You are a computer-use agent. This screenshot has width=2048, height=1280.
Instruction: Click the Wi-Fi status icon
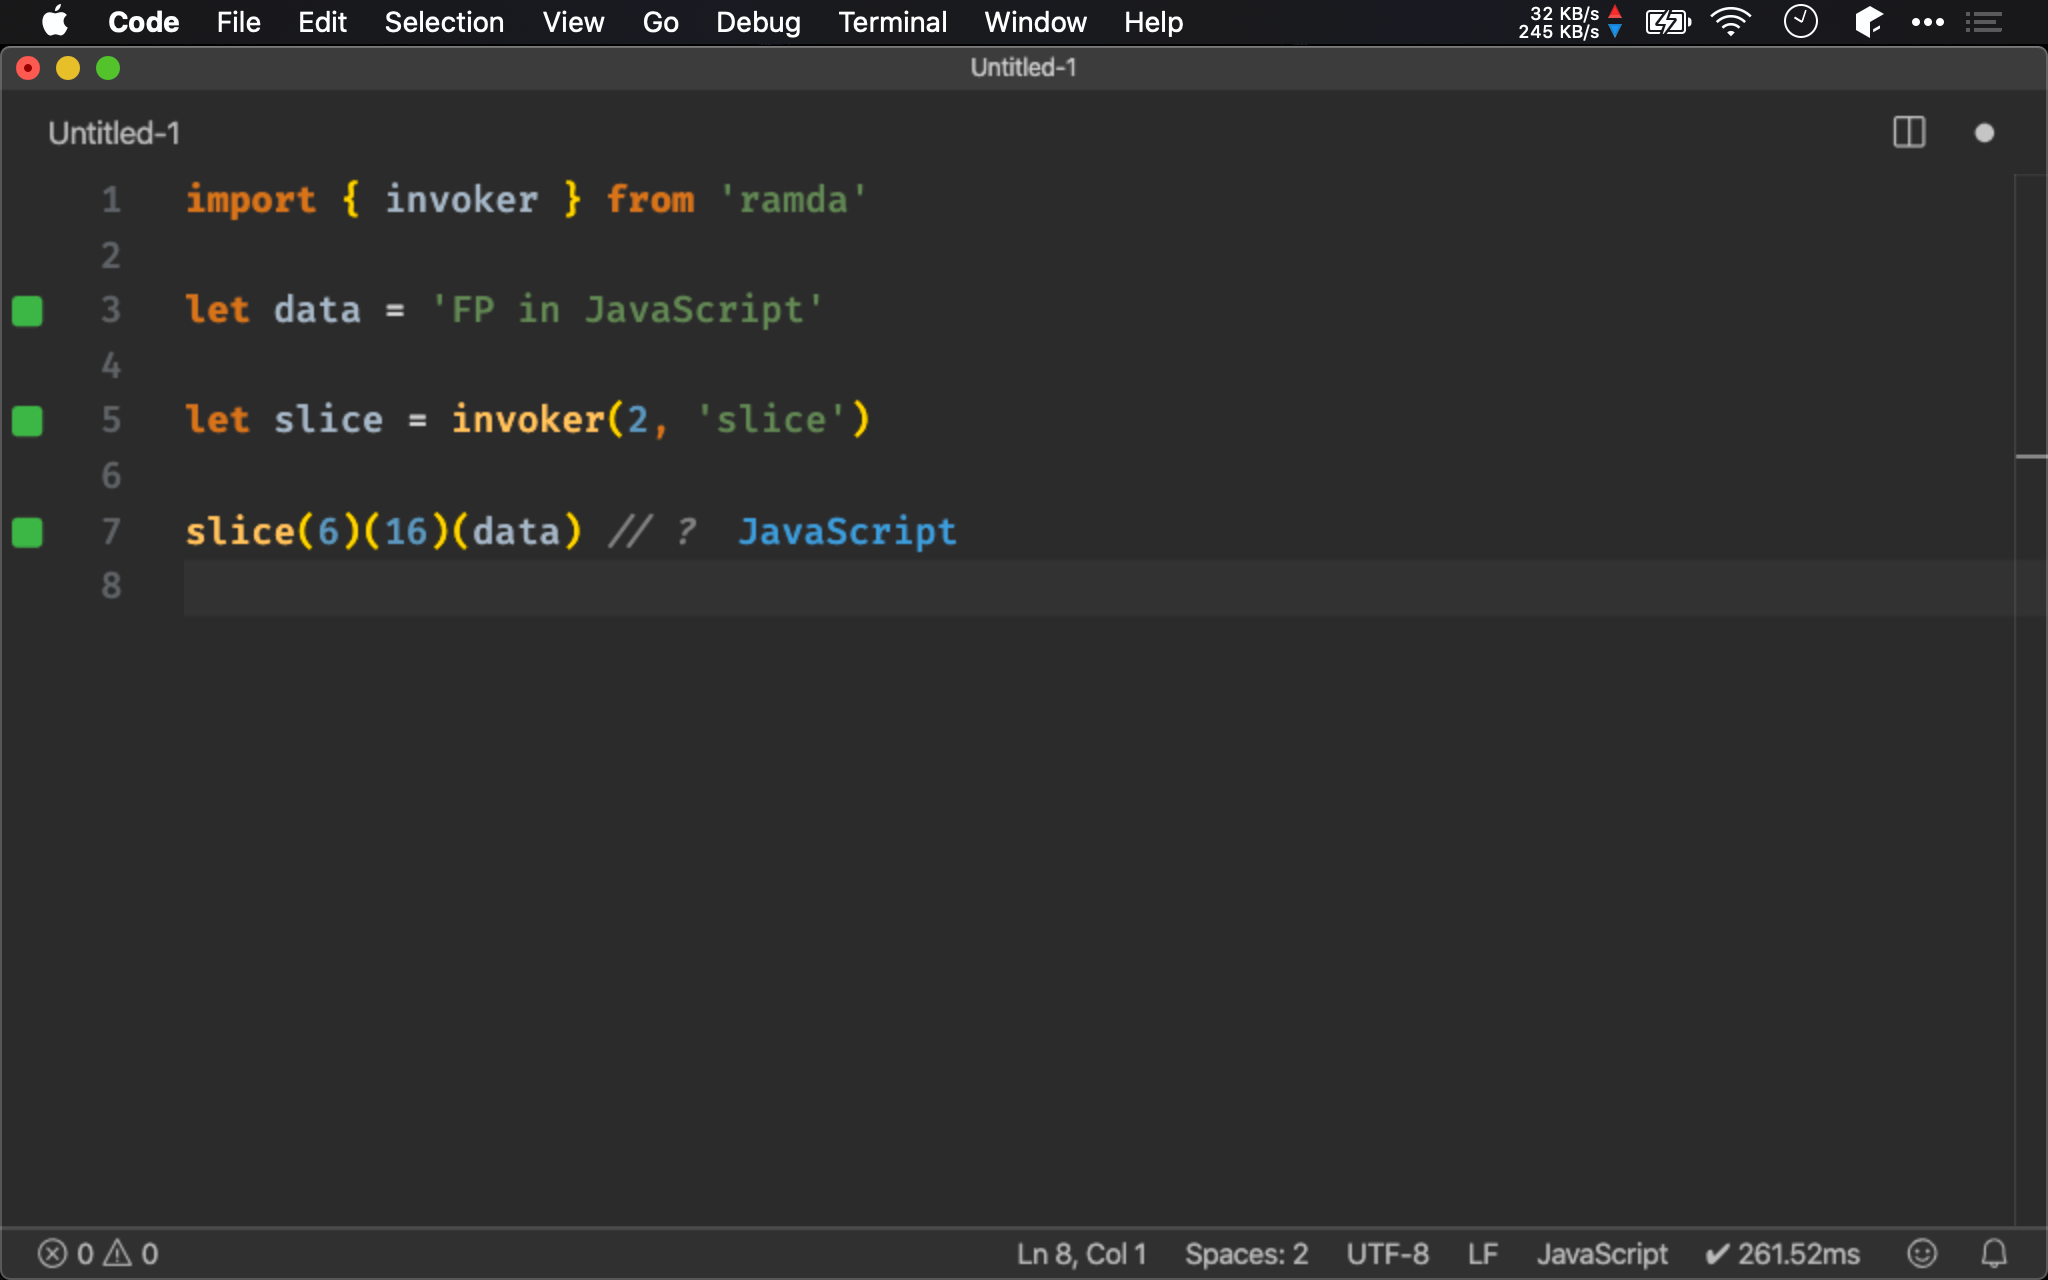[x=1730, y=22]
